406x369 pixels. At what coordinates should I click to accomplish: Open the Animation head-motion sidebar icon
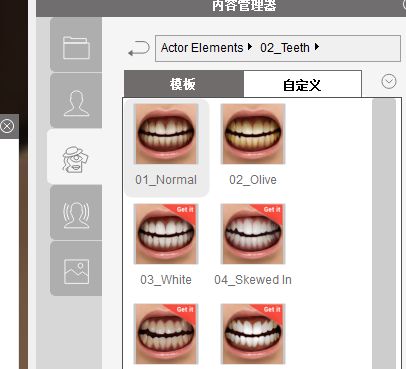click(x=76, y=213)
